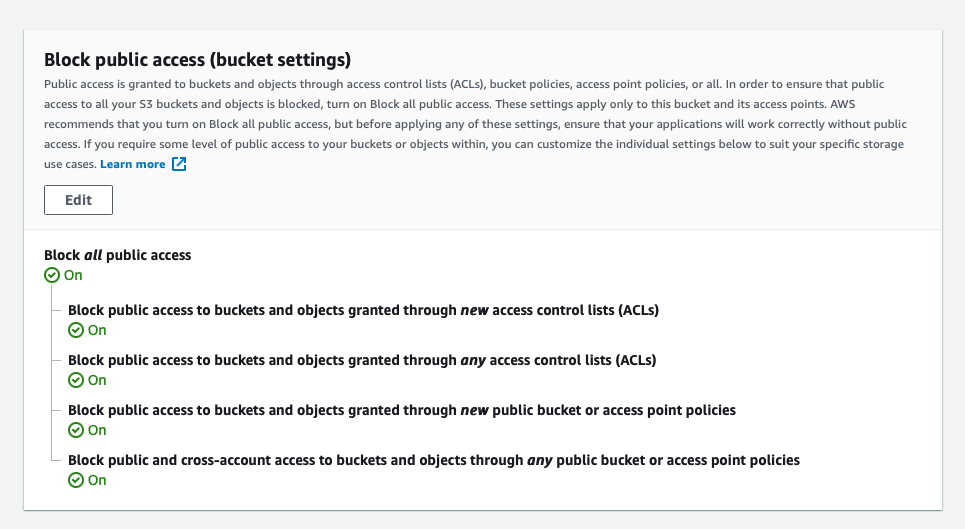Click the Edit button

pos(78,200)
